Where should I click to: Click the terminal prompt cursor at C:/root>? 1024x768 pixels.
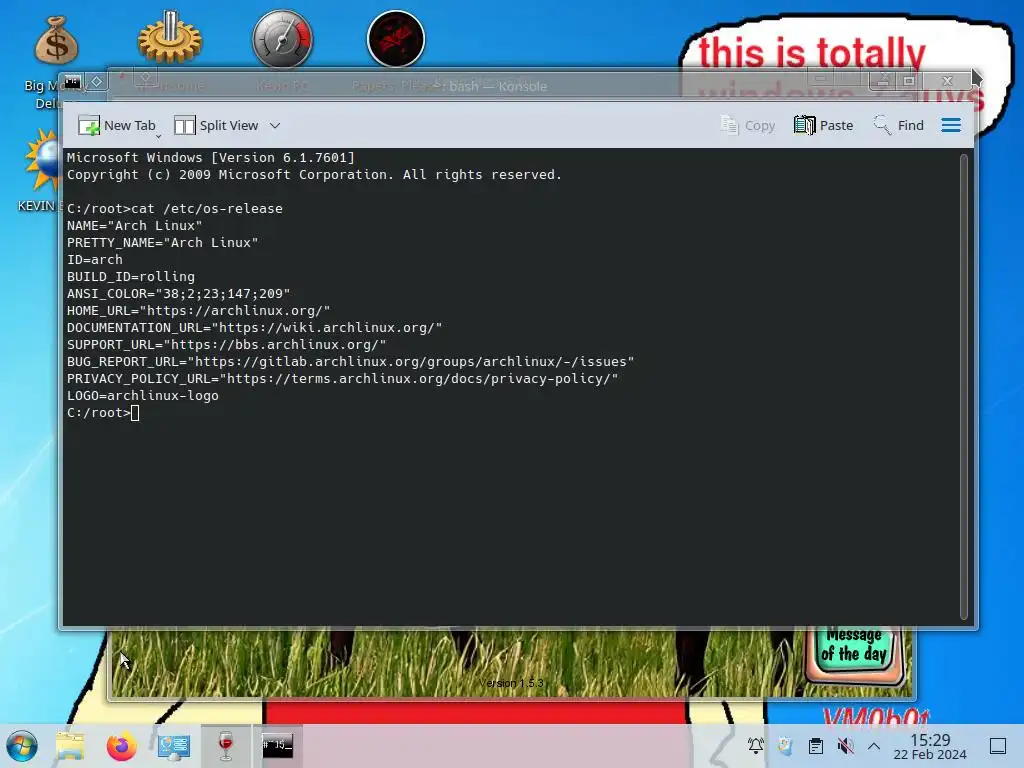(x=135, y=413)
